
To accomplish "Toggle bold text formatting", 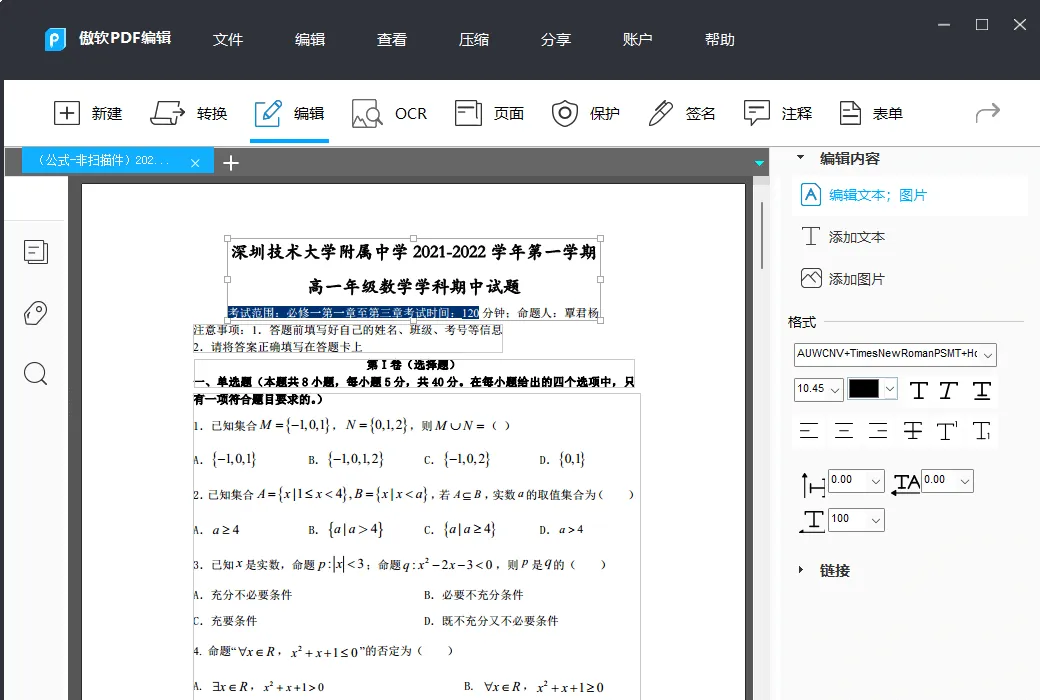I will click(x=919, y=390).
